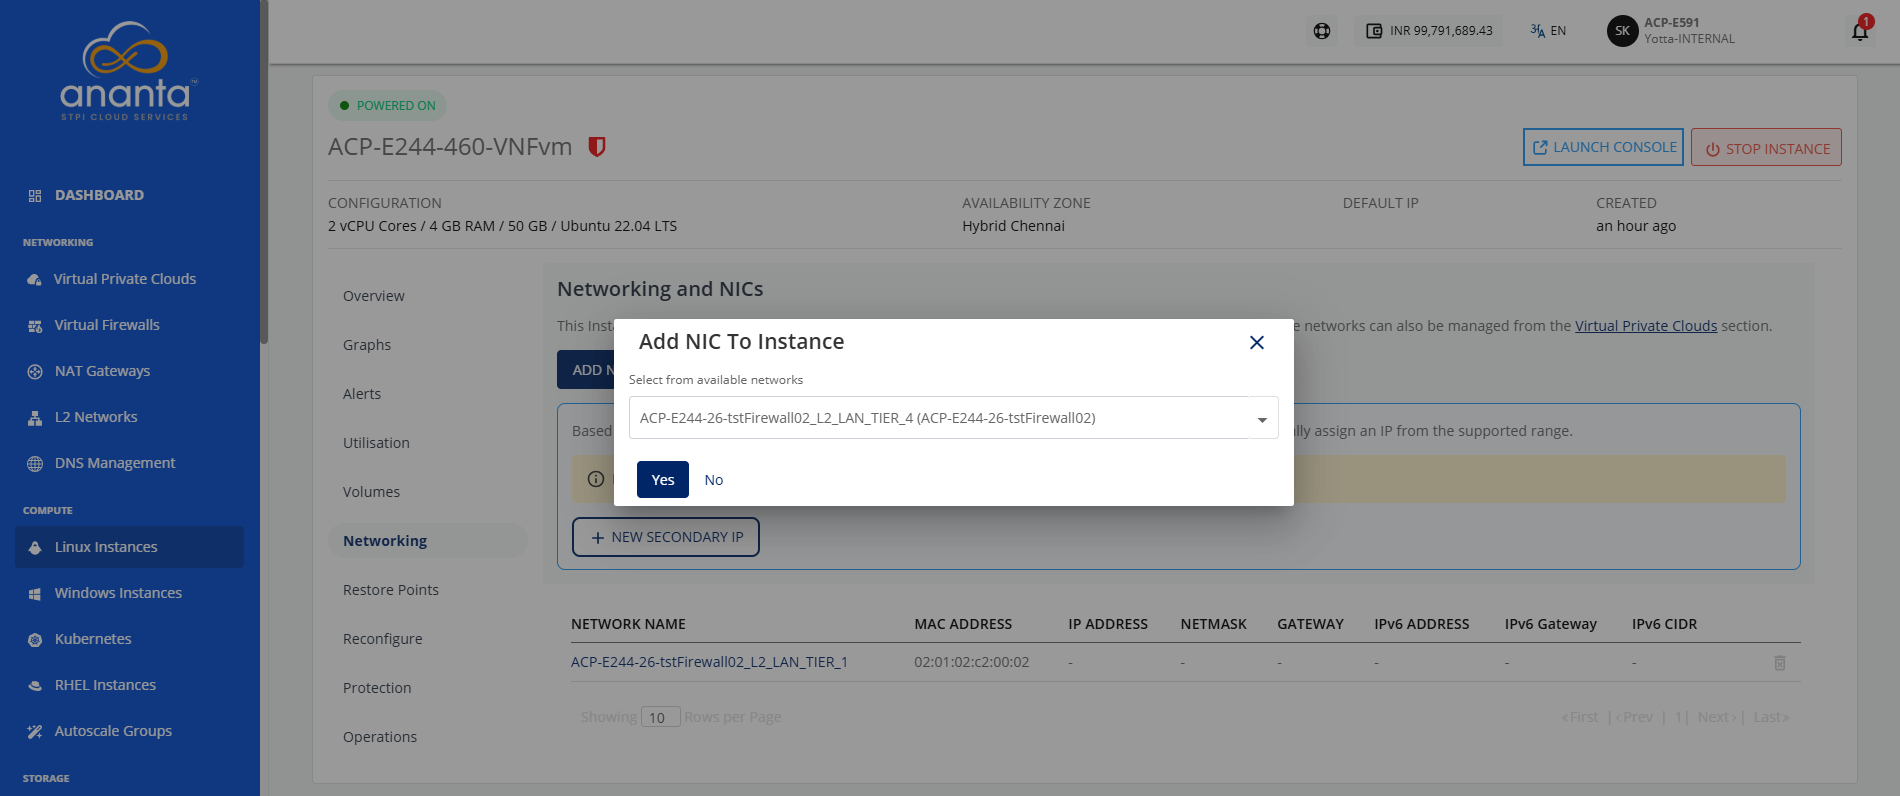
Task: Open the Restore Points tab
Action: (x=391, y=590)
